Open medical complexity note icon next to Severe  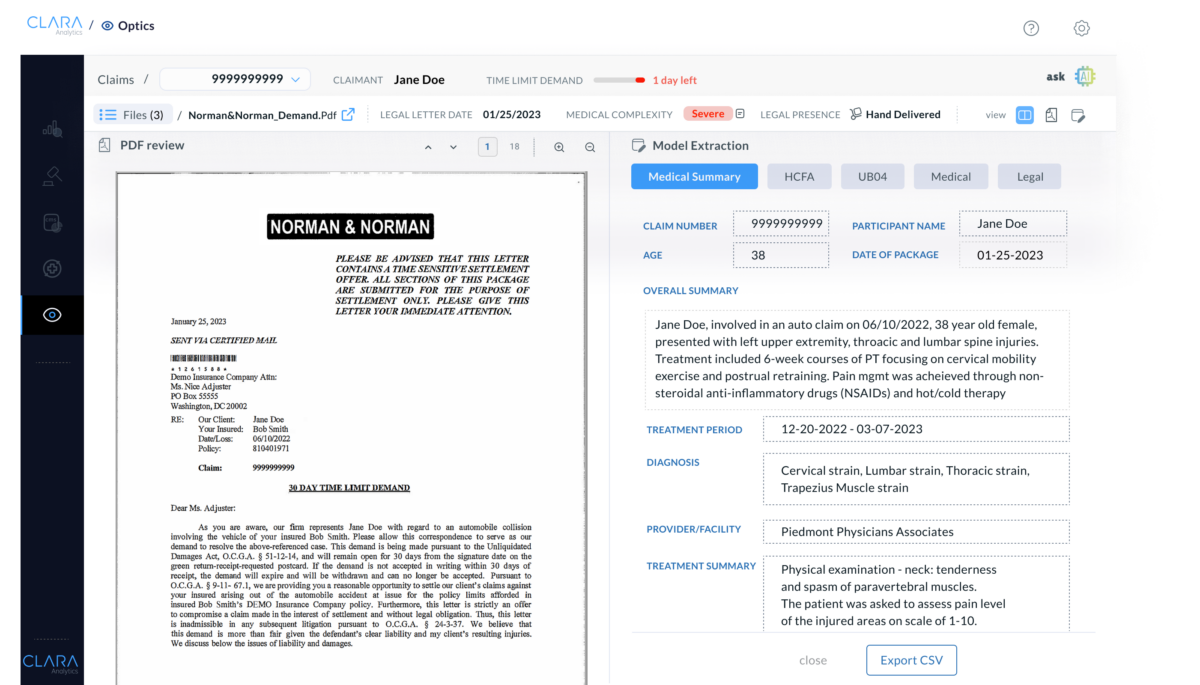coord(740,114)
